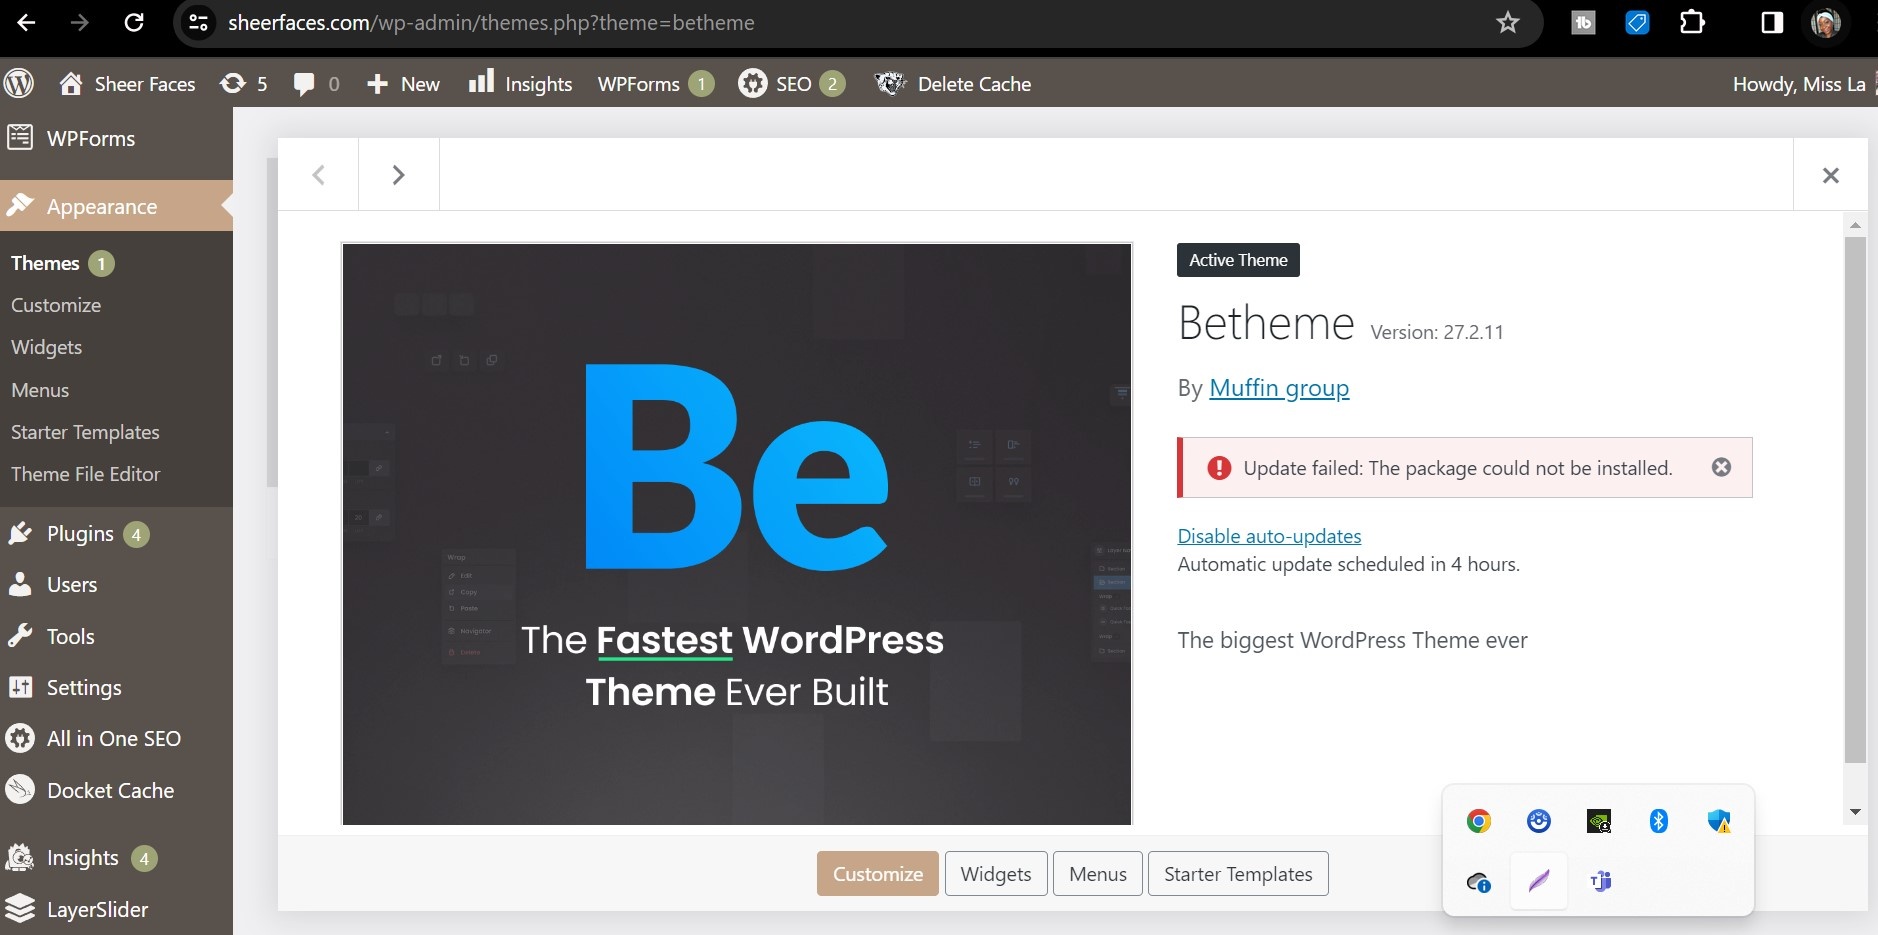The height and width of the screenshot is (935, 1878).
Task: Click Microsoft Teams tray icon
Action: [1600, 881]
